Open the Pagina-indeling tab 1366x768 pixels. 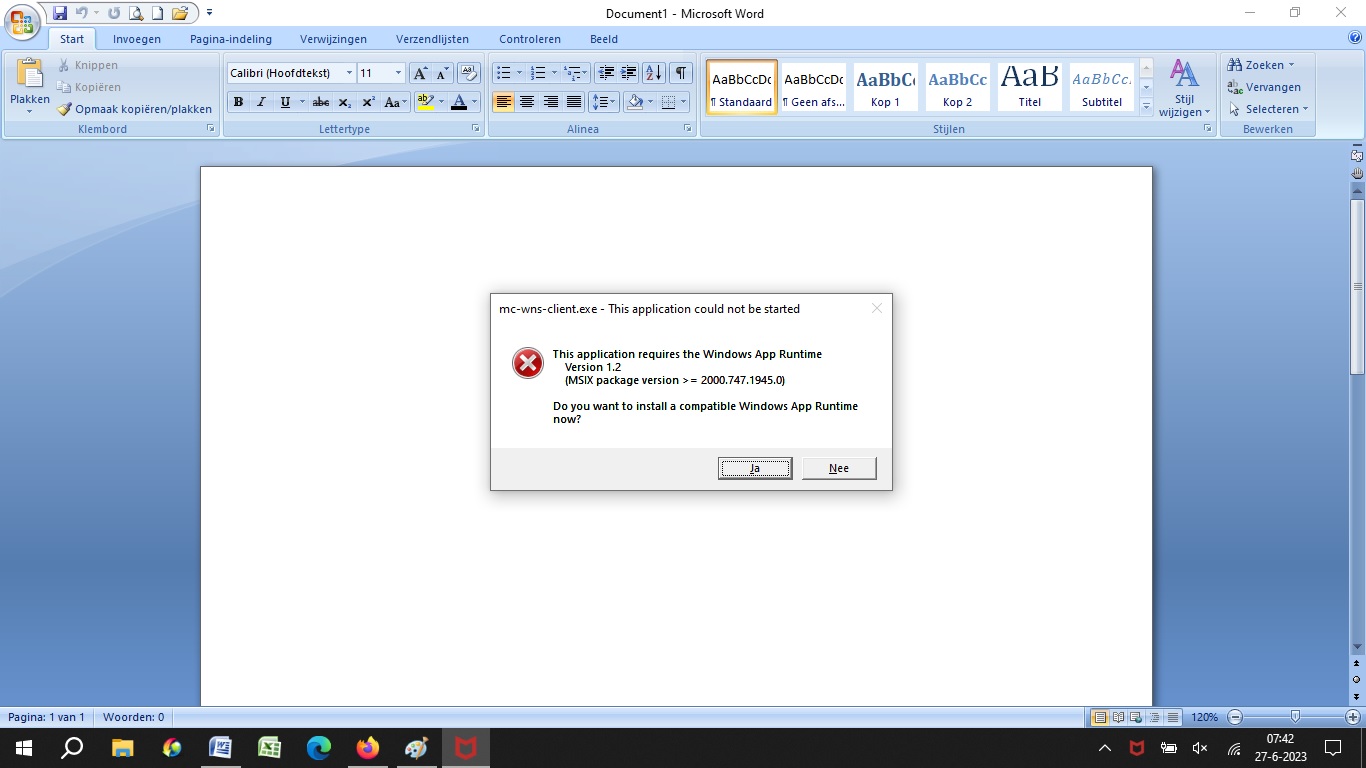pyautogui.click(x=231, y=39)
